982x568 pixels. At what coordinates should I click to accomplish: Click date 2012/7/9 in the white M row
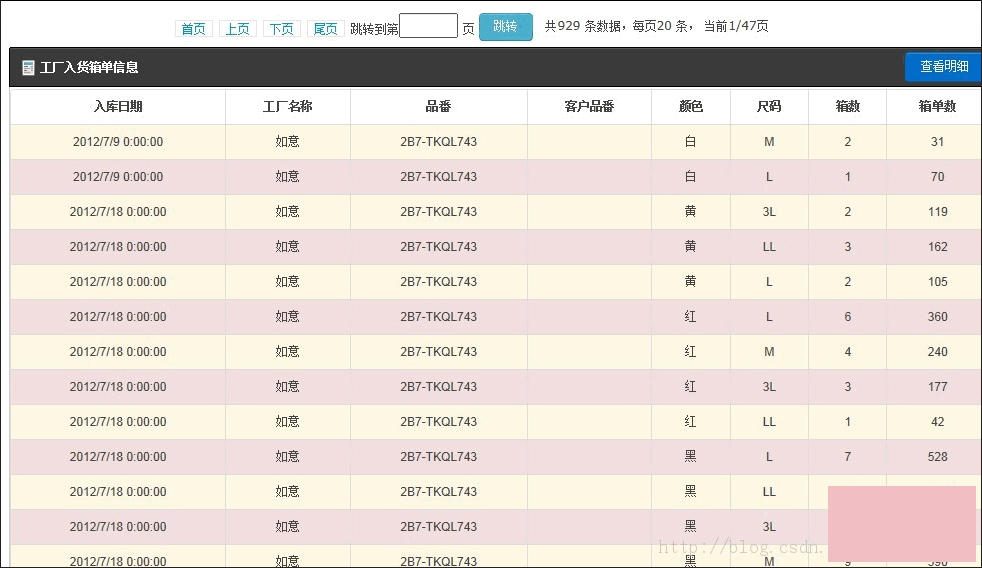click(x=118, y=142)
